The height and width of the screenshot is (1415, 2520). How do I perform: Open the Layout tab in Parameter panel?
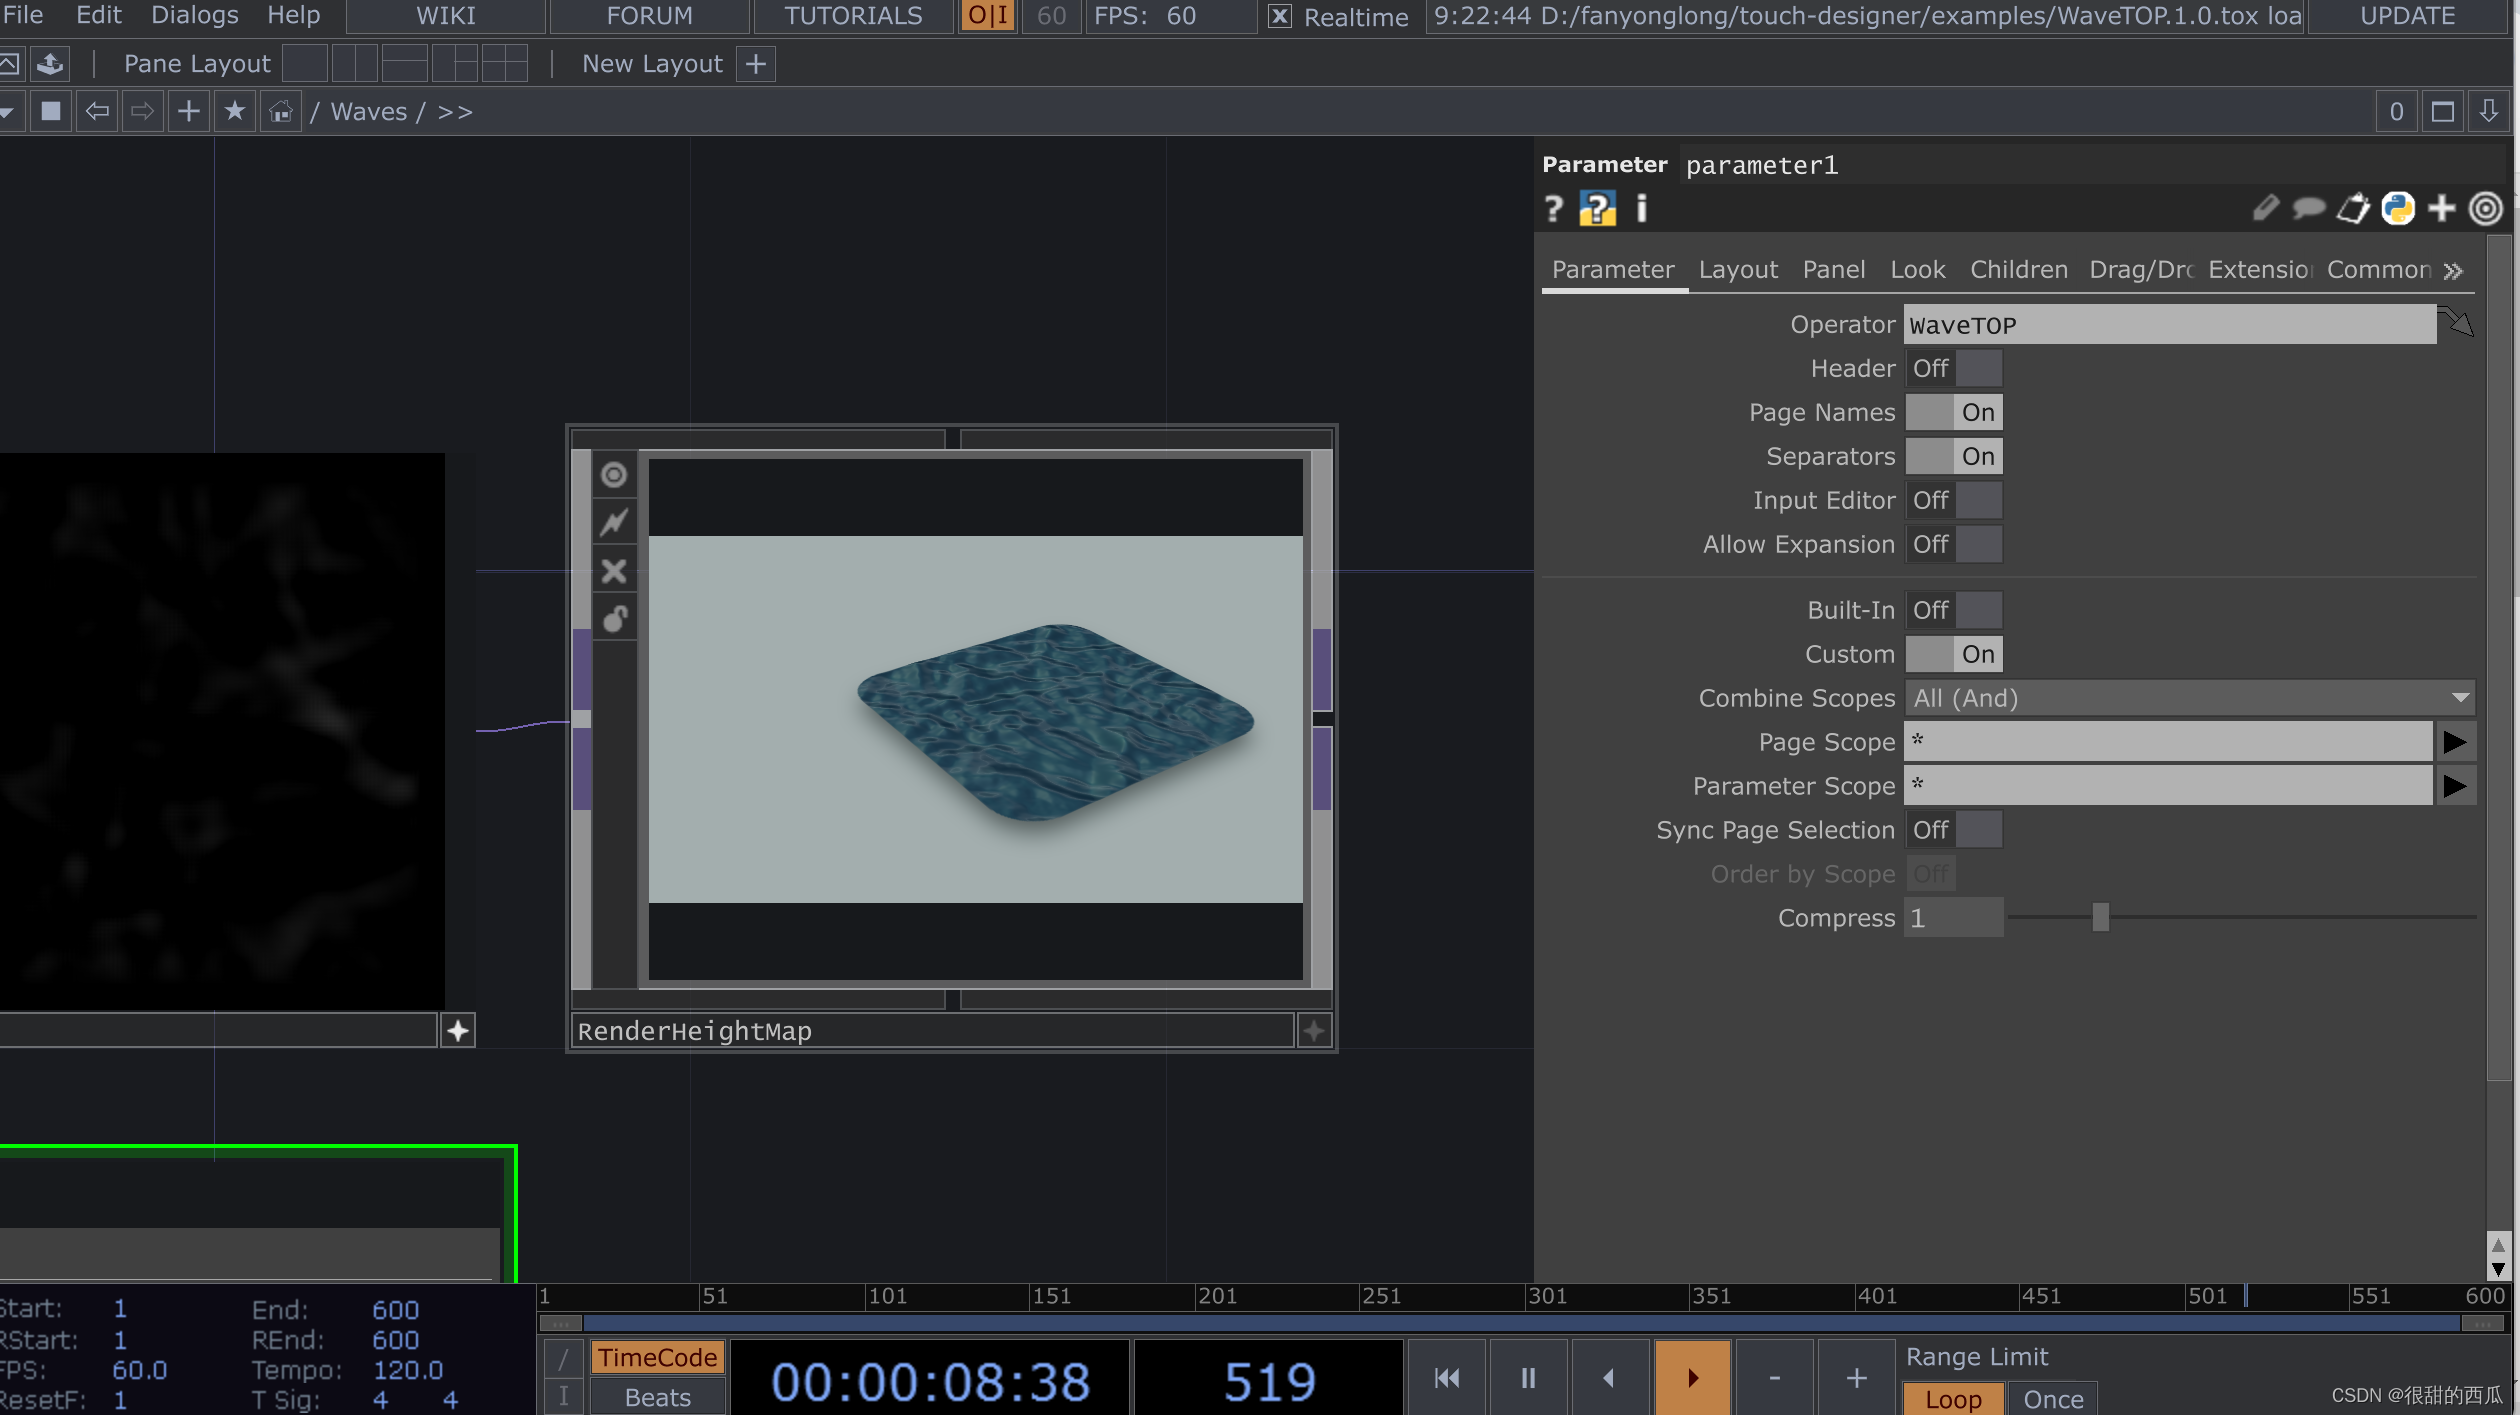point(1738,268)
